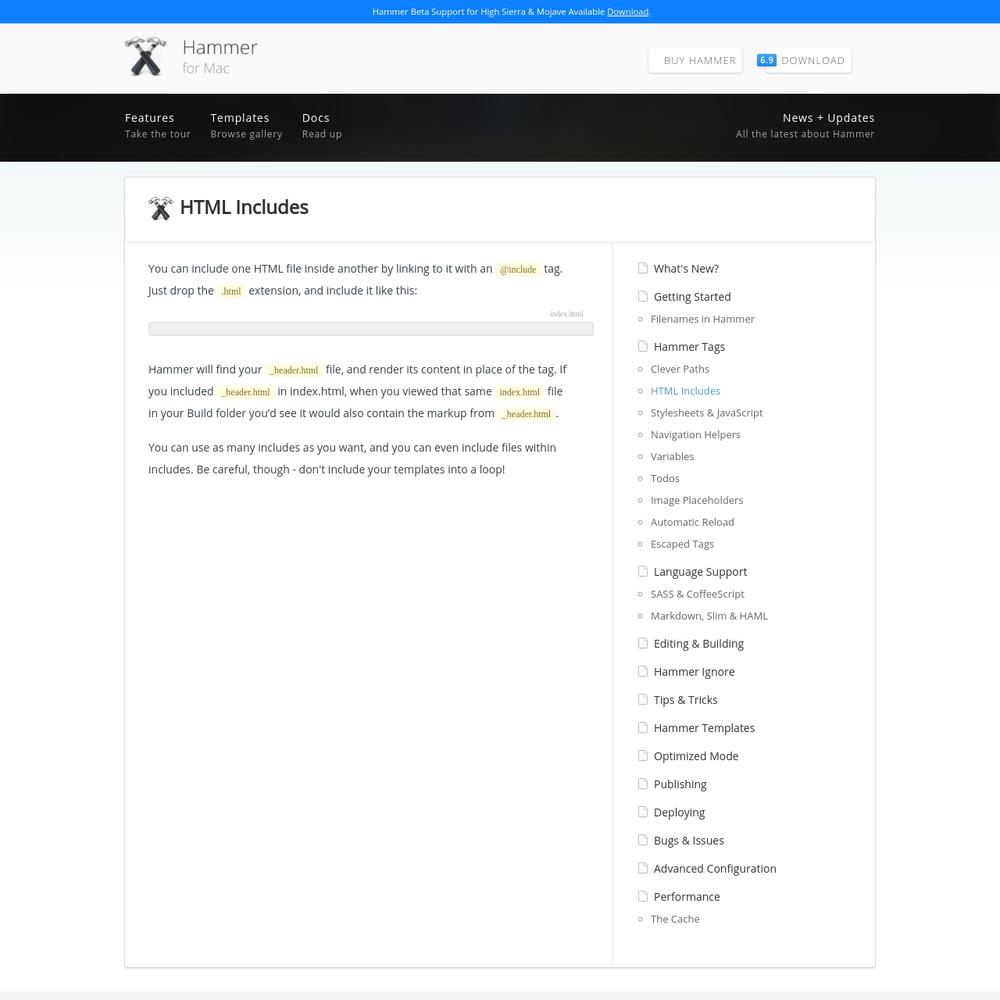Screen dimensions: 1000x1000
Task: Click the Hammer logo icon in header
Action: (x=146, y=57)
